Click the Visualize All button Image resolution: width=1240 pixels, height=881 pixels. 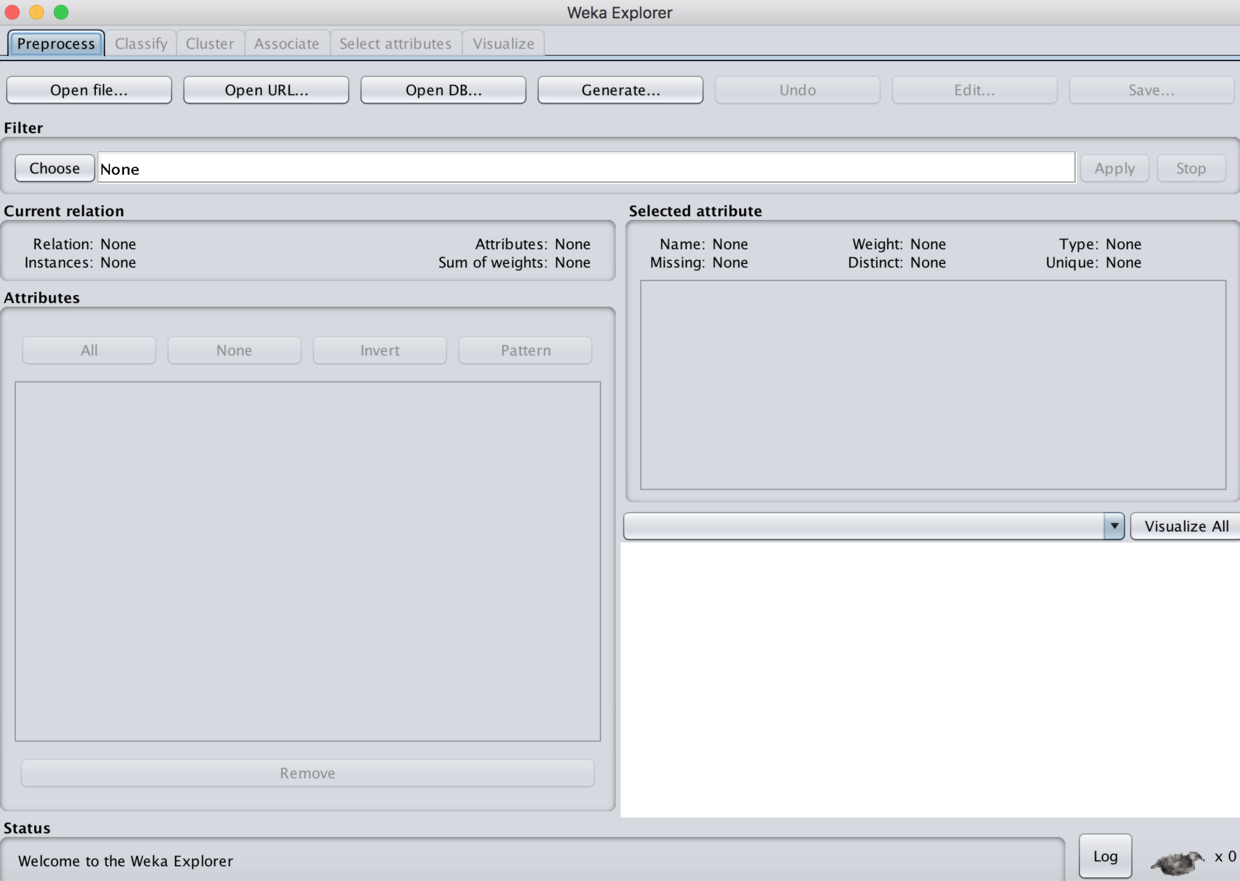[1186, 526]
